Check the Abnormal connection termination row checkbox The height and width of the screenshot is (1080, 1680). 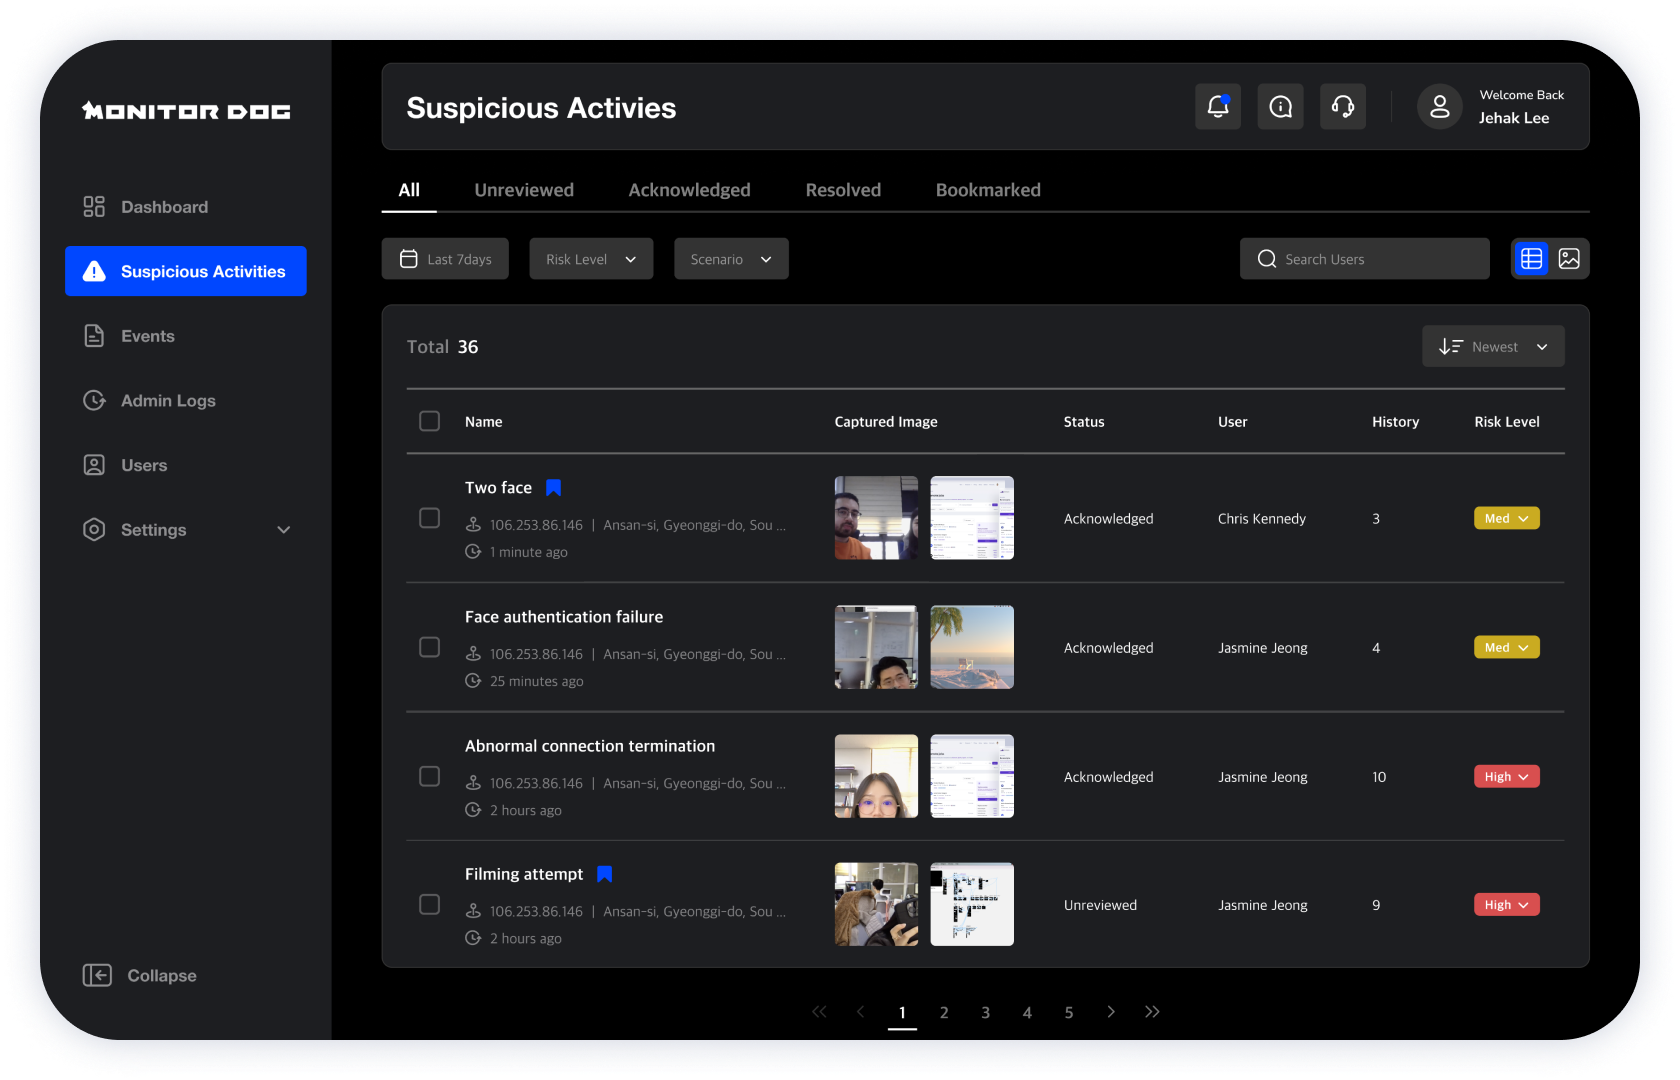coord(429,776)
